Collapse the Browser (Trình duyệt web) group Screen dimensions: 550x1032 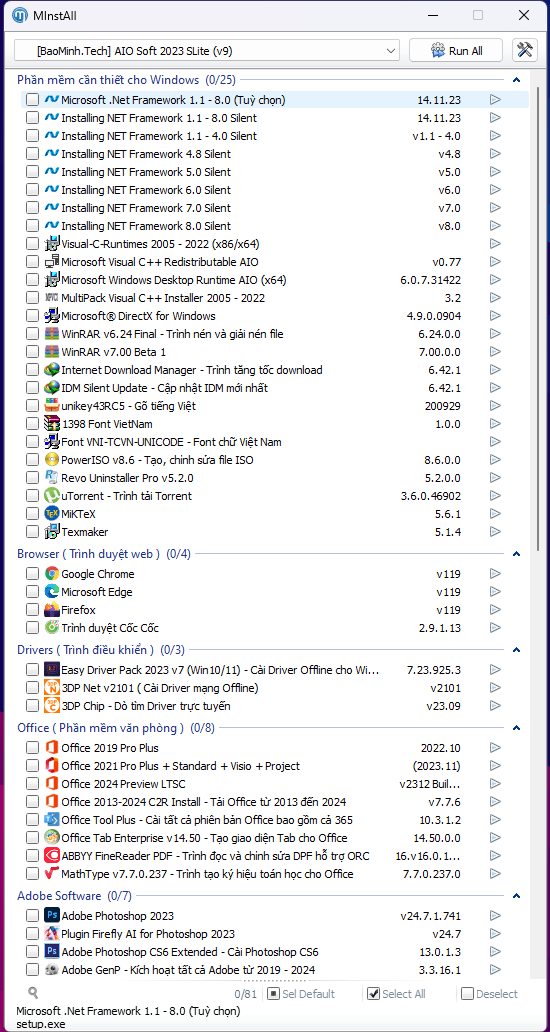click(x=516, y=554)
